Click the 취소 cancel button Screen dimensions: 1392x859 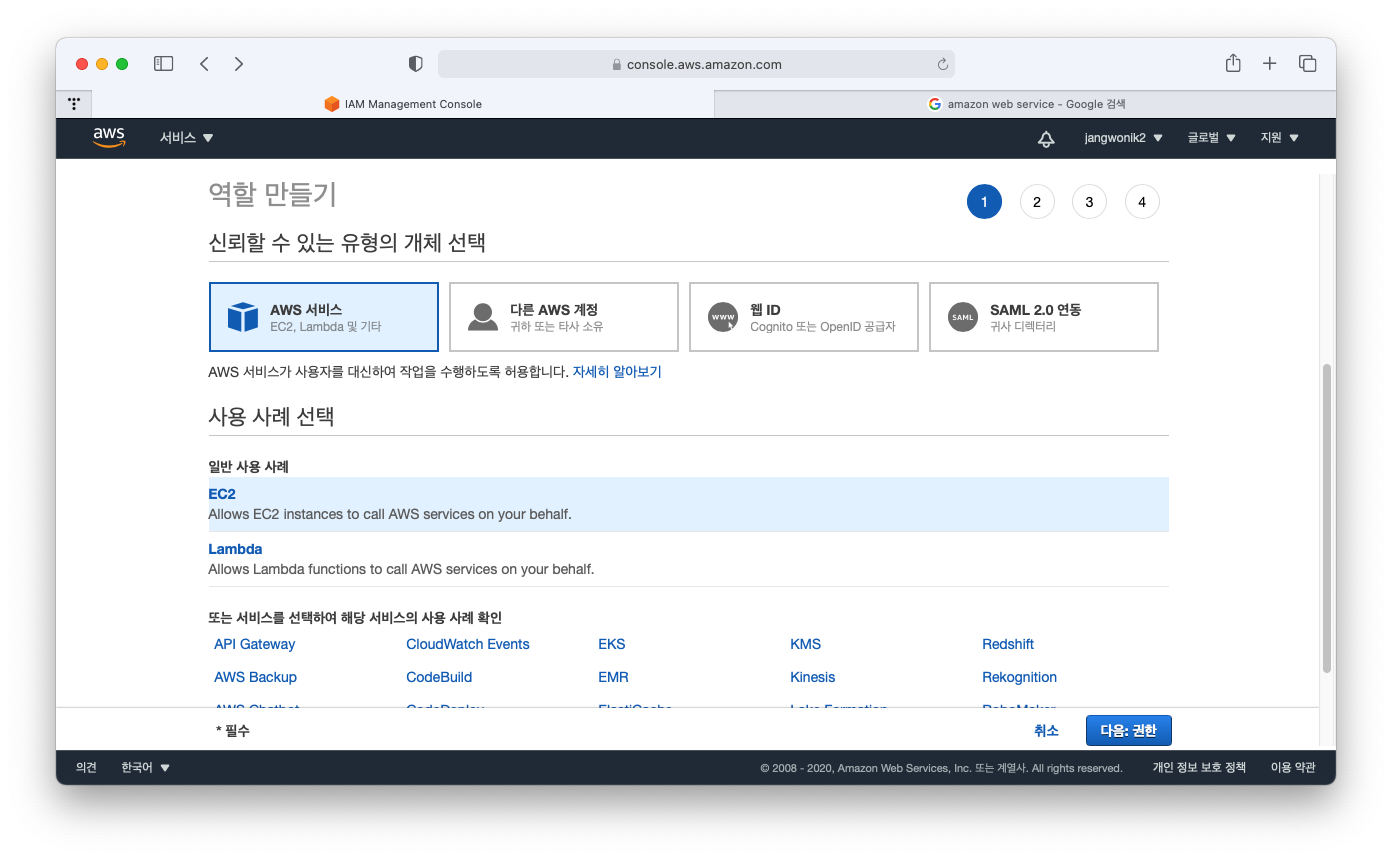coord(1046,731)
